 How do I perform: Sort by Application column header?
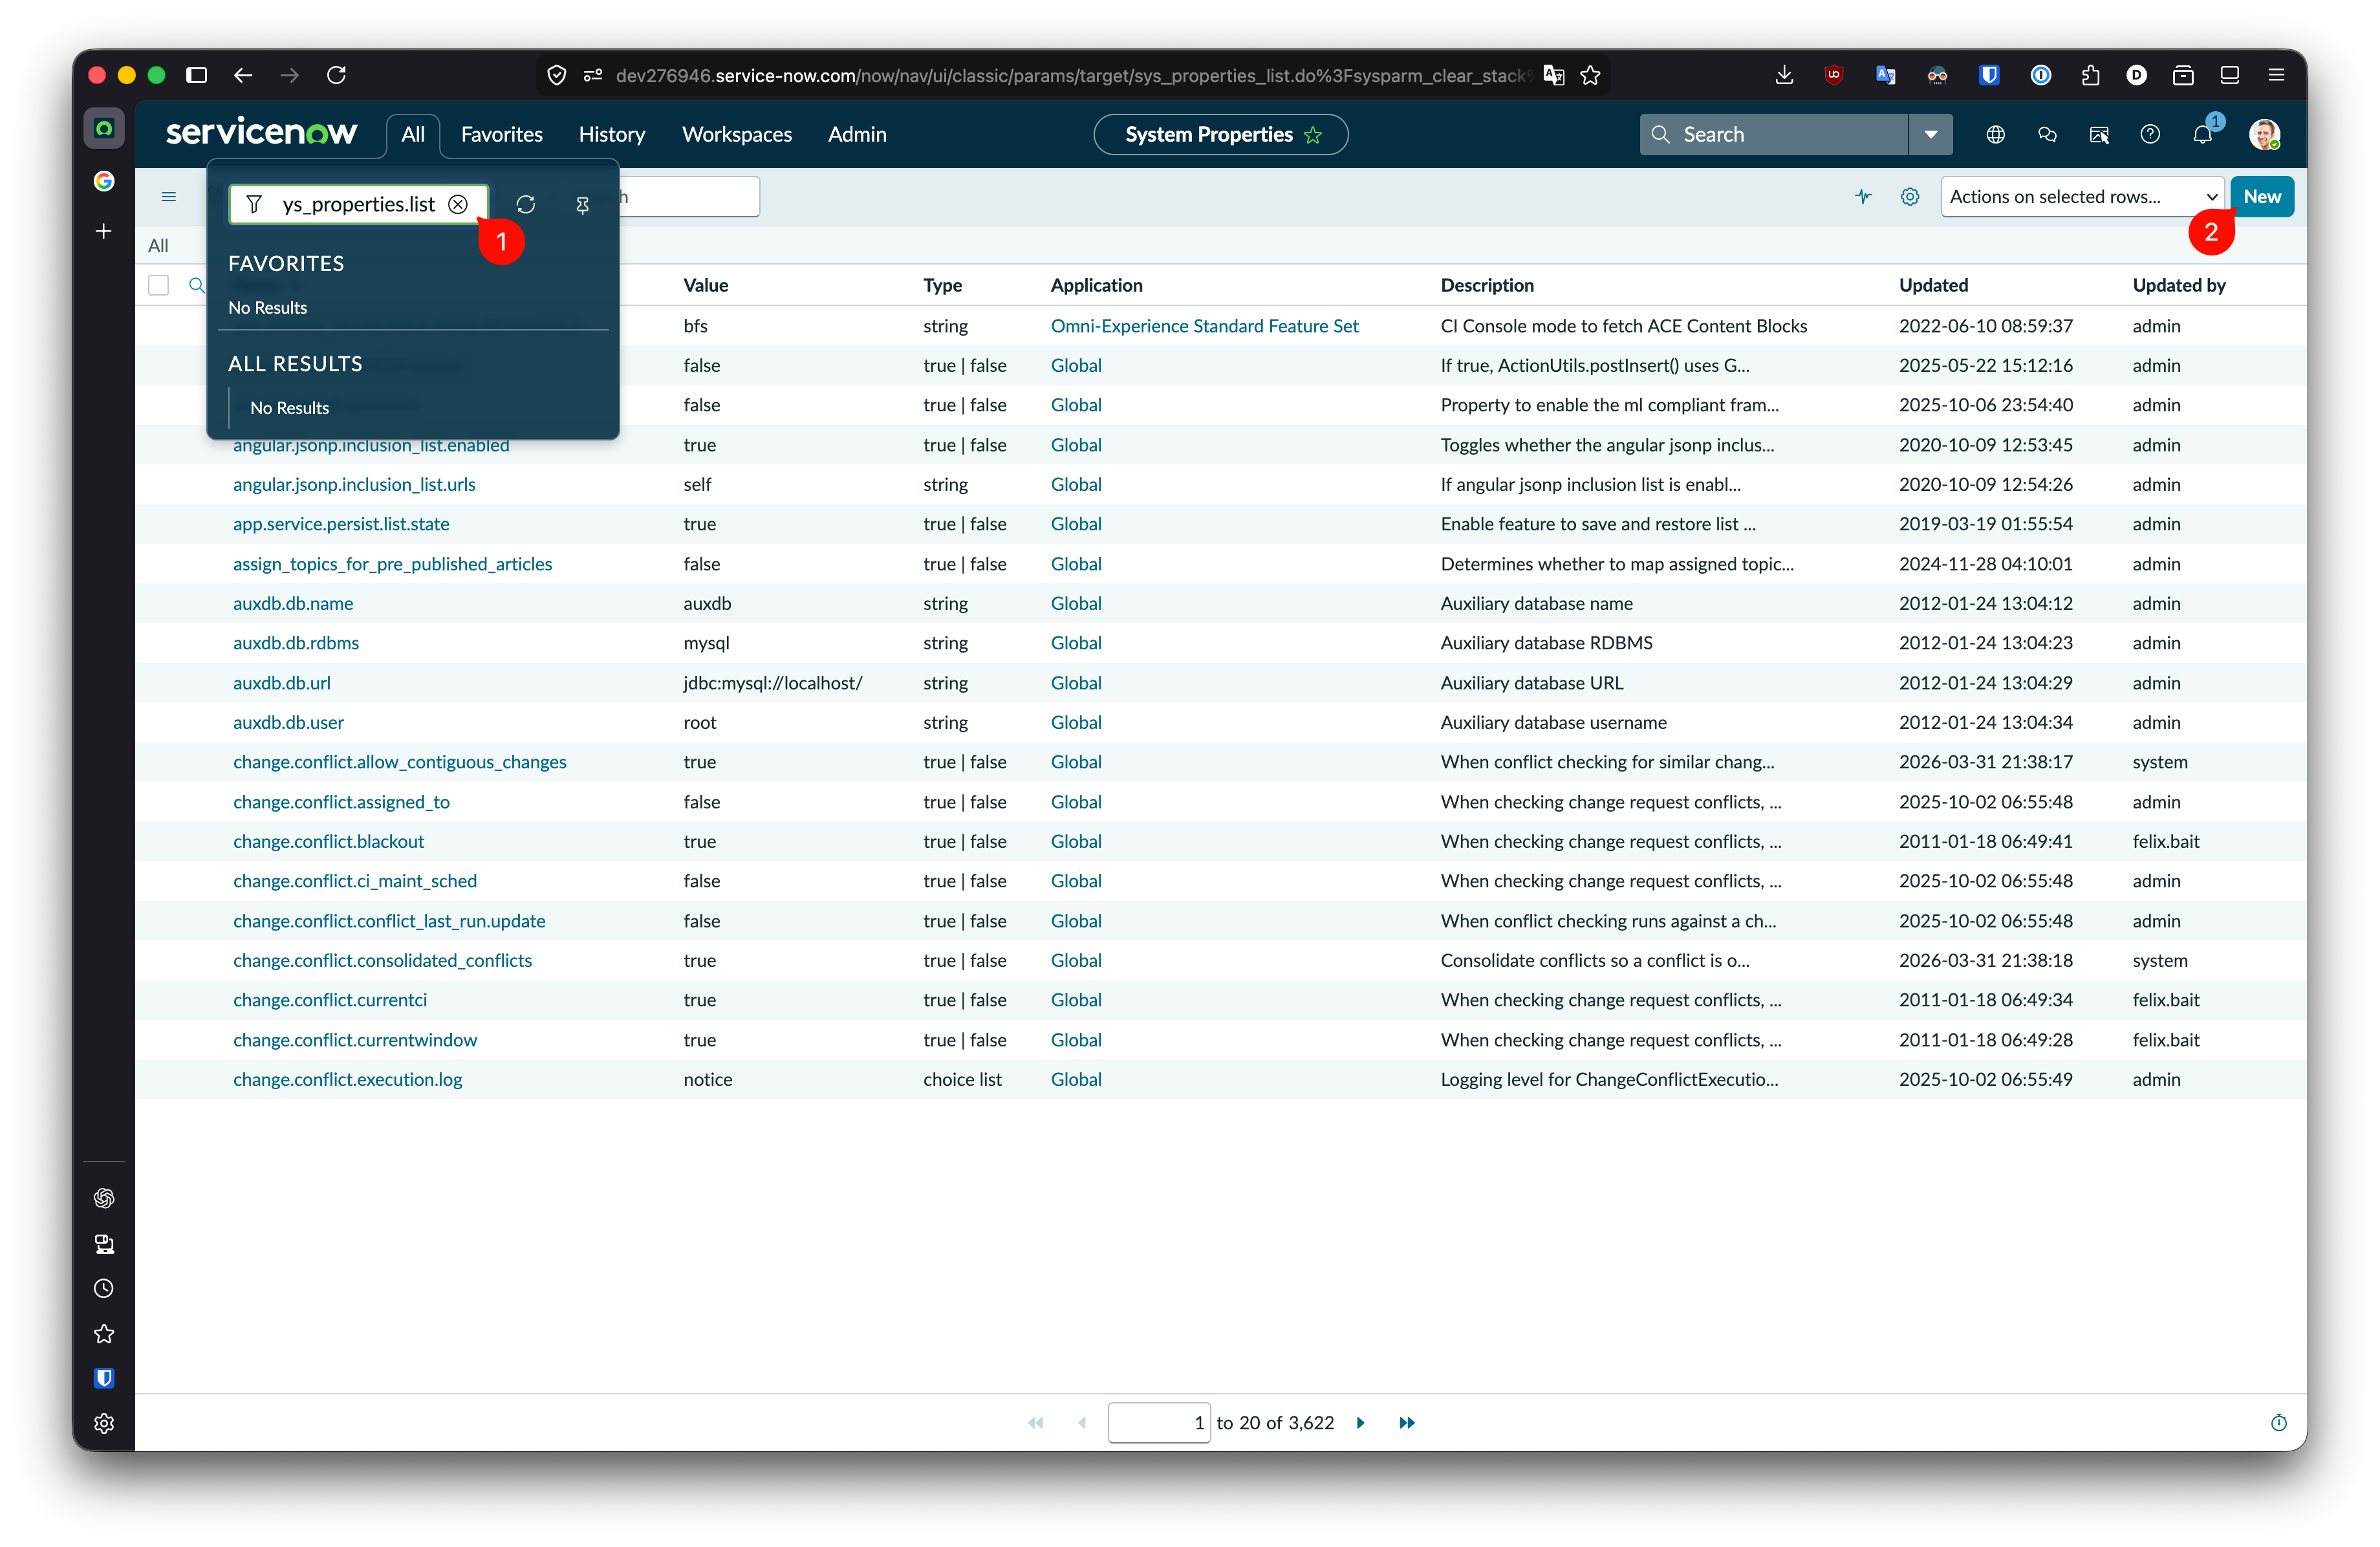pyautogui.click(x=1096, y=285)
